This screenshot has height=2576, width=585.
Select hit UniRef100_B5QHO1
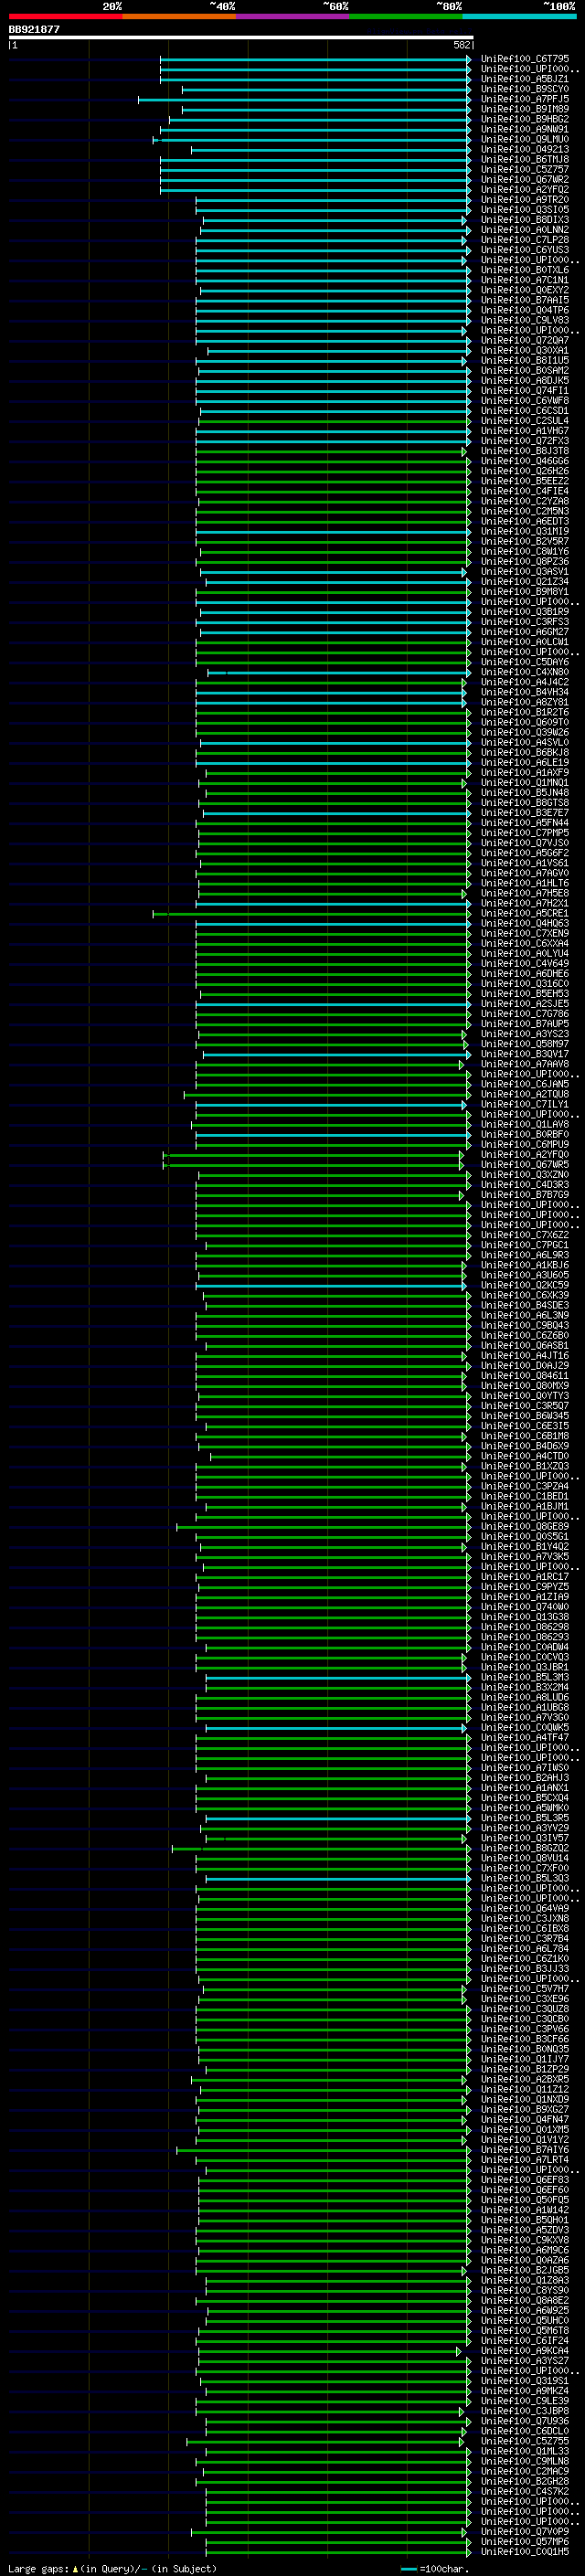click(524, 2220)
